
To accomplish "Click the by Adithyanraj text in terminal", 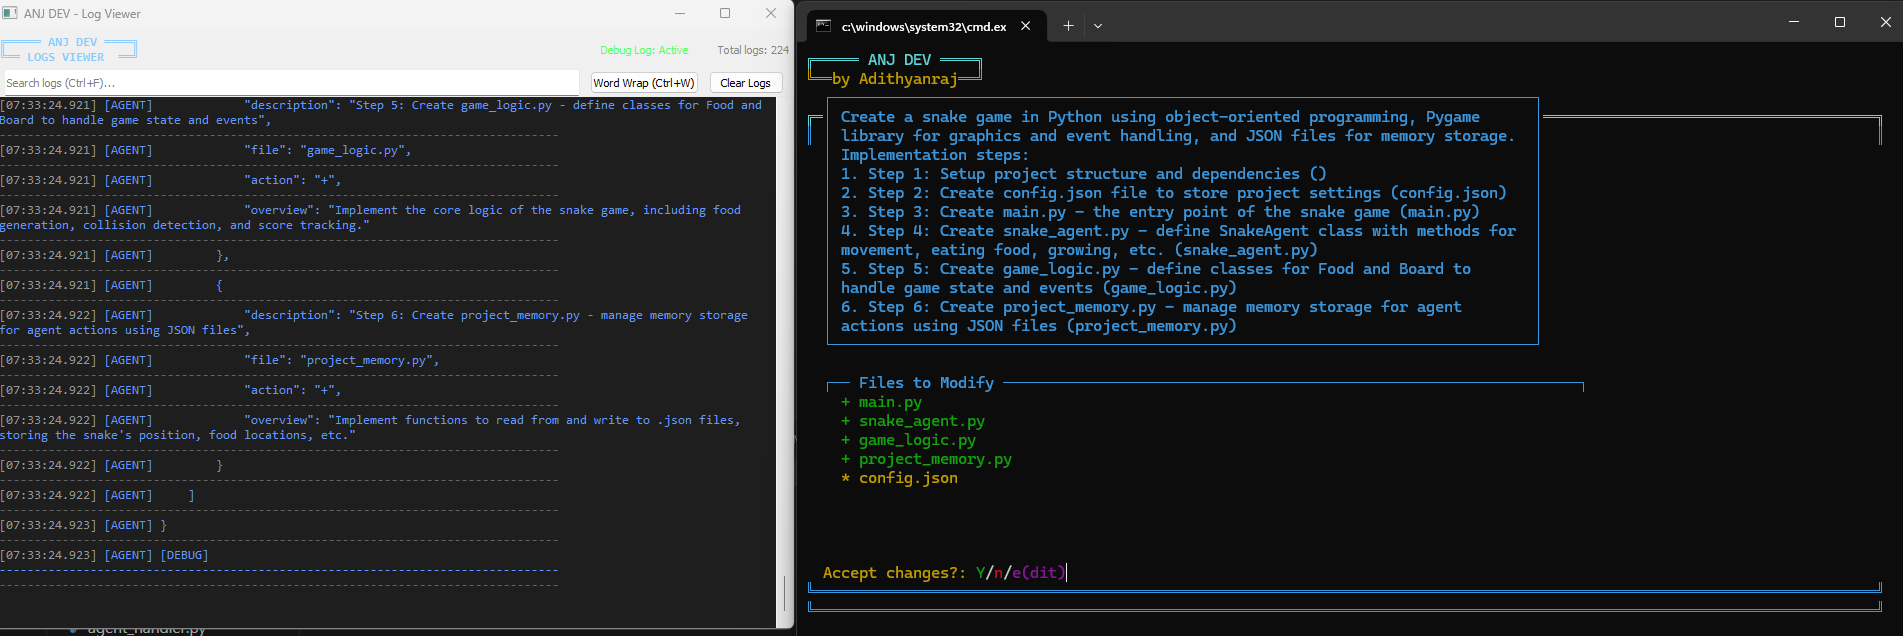I will click(894, 79).
